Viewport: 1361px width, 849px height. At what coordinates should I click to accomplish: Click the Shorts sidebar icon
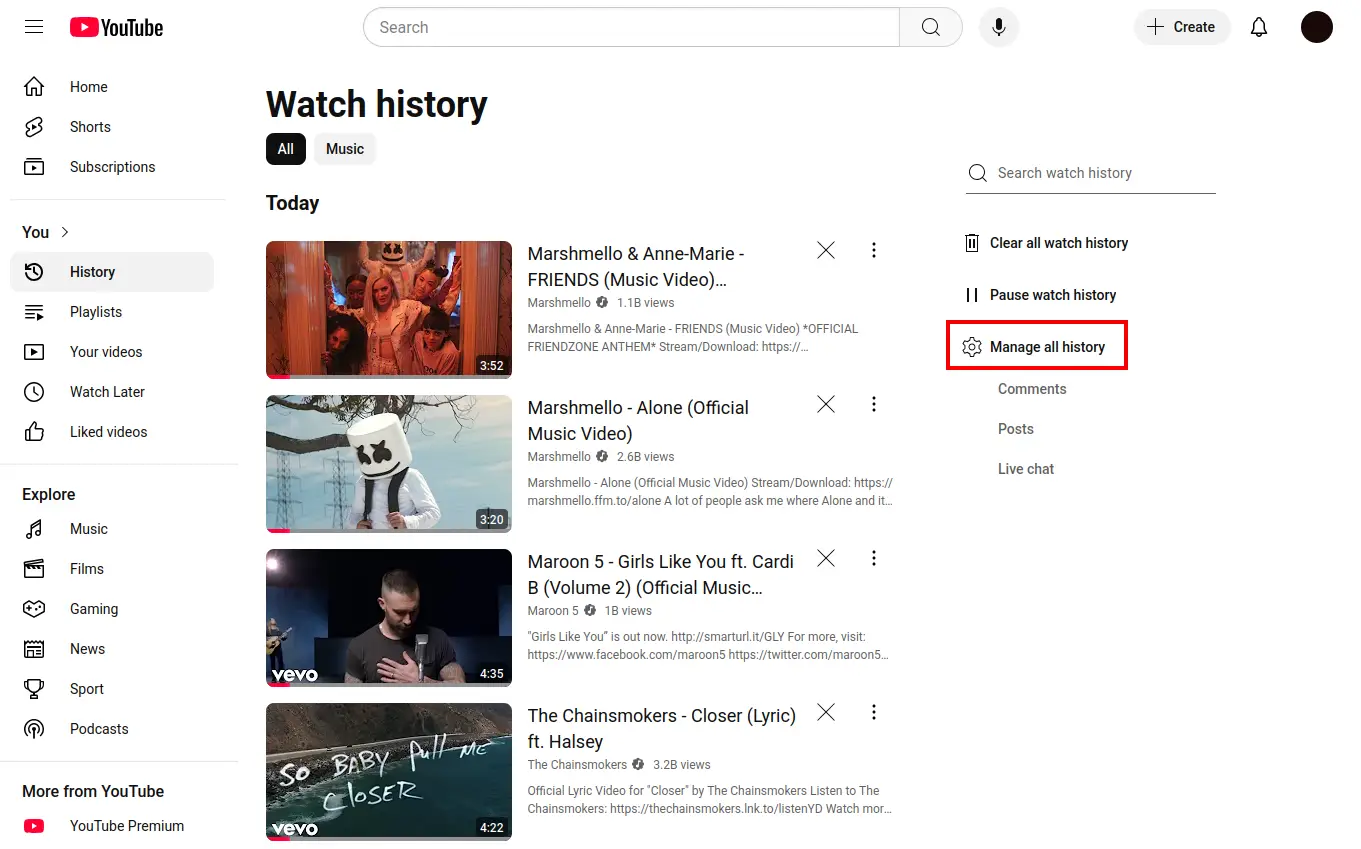[34, 127]
